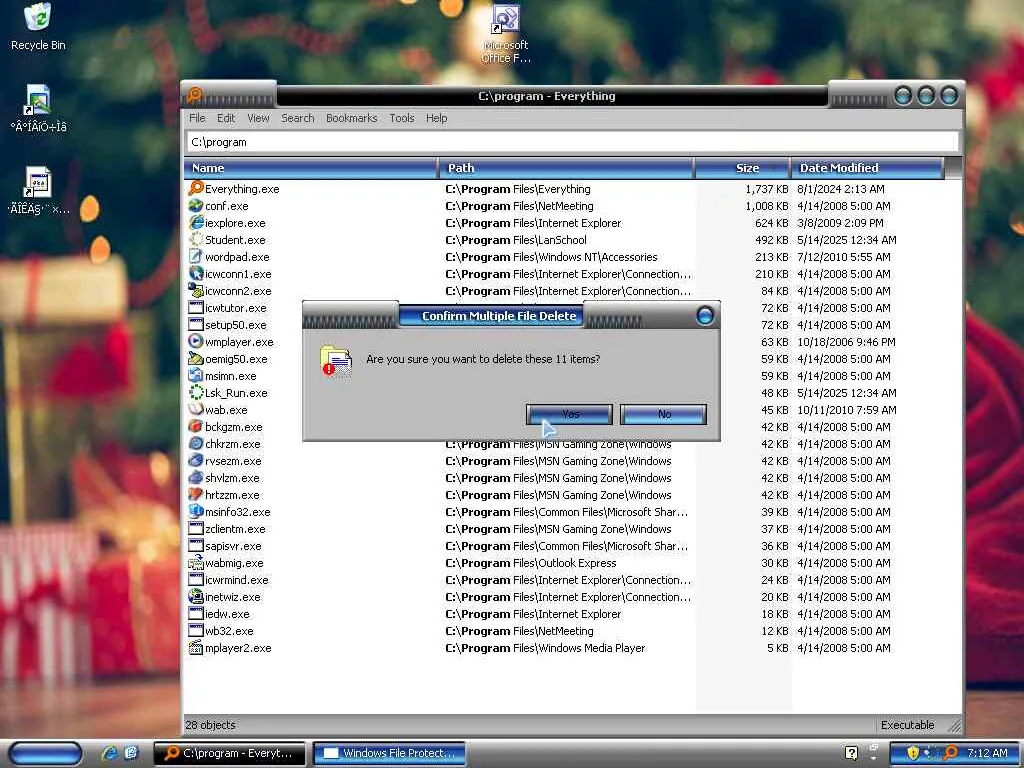This screenshot has height=768, width=1024.
Task: Confirm deletion with the Yes button
Action: pos(569,414)
